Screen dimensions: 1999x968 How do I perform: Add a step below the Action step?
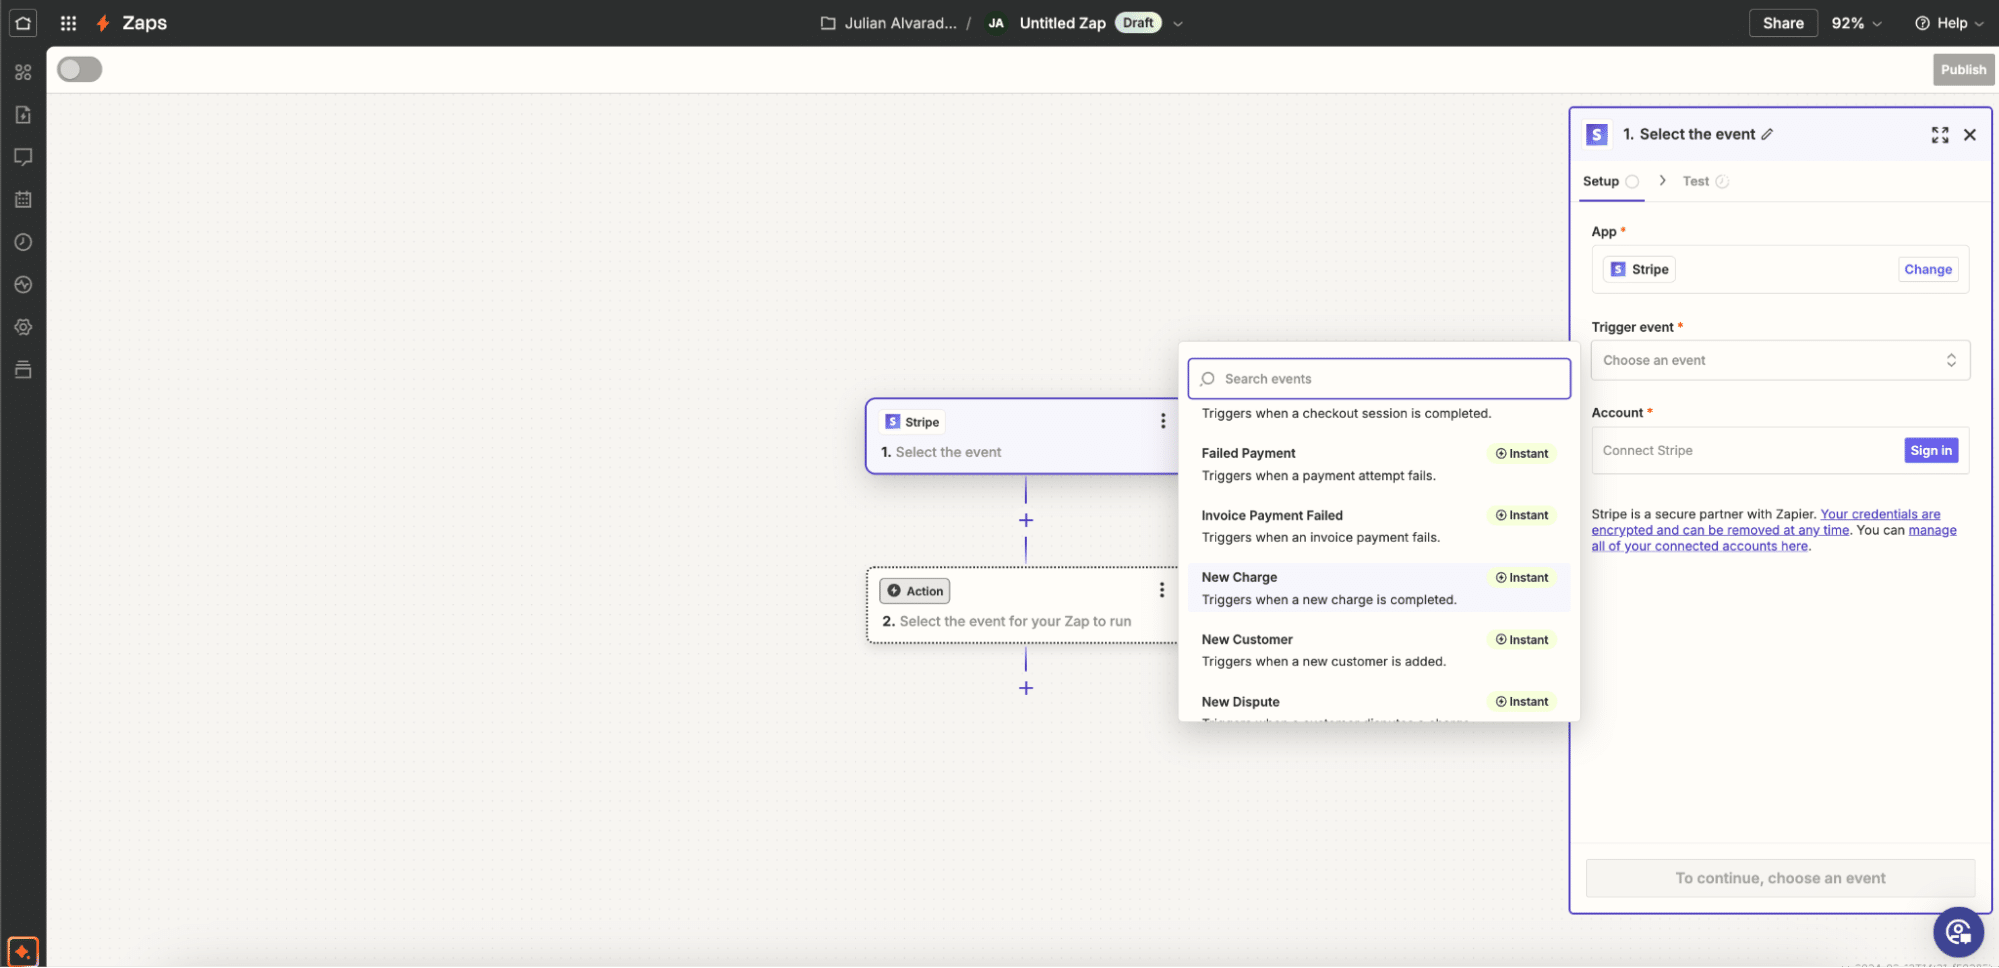tap(1026, 688)
